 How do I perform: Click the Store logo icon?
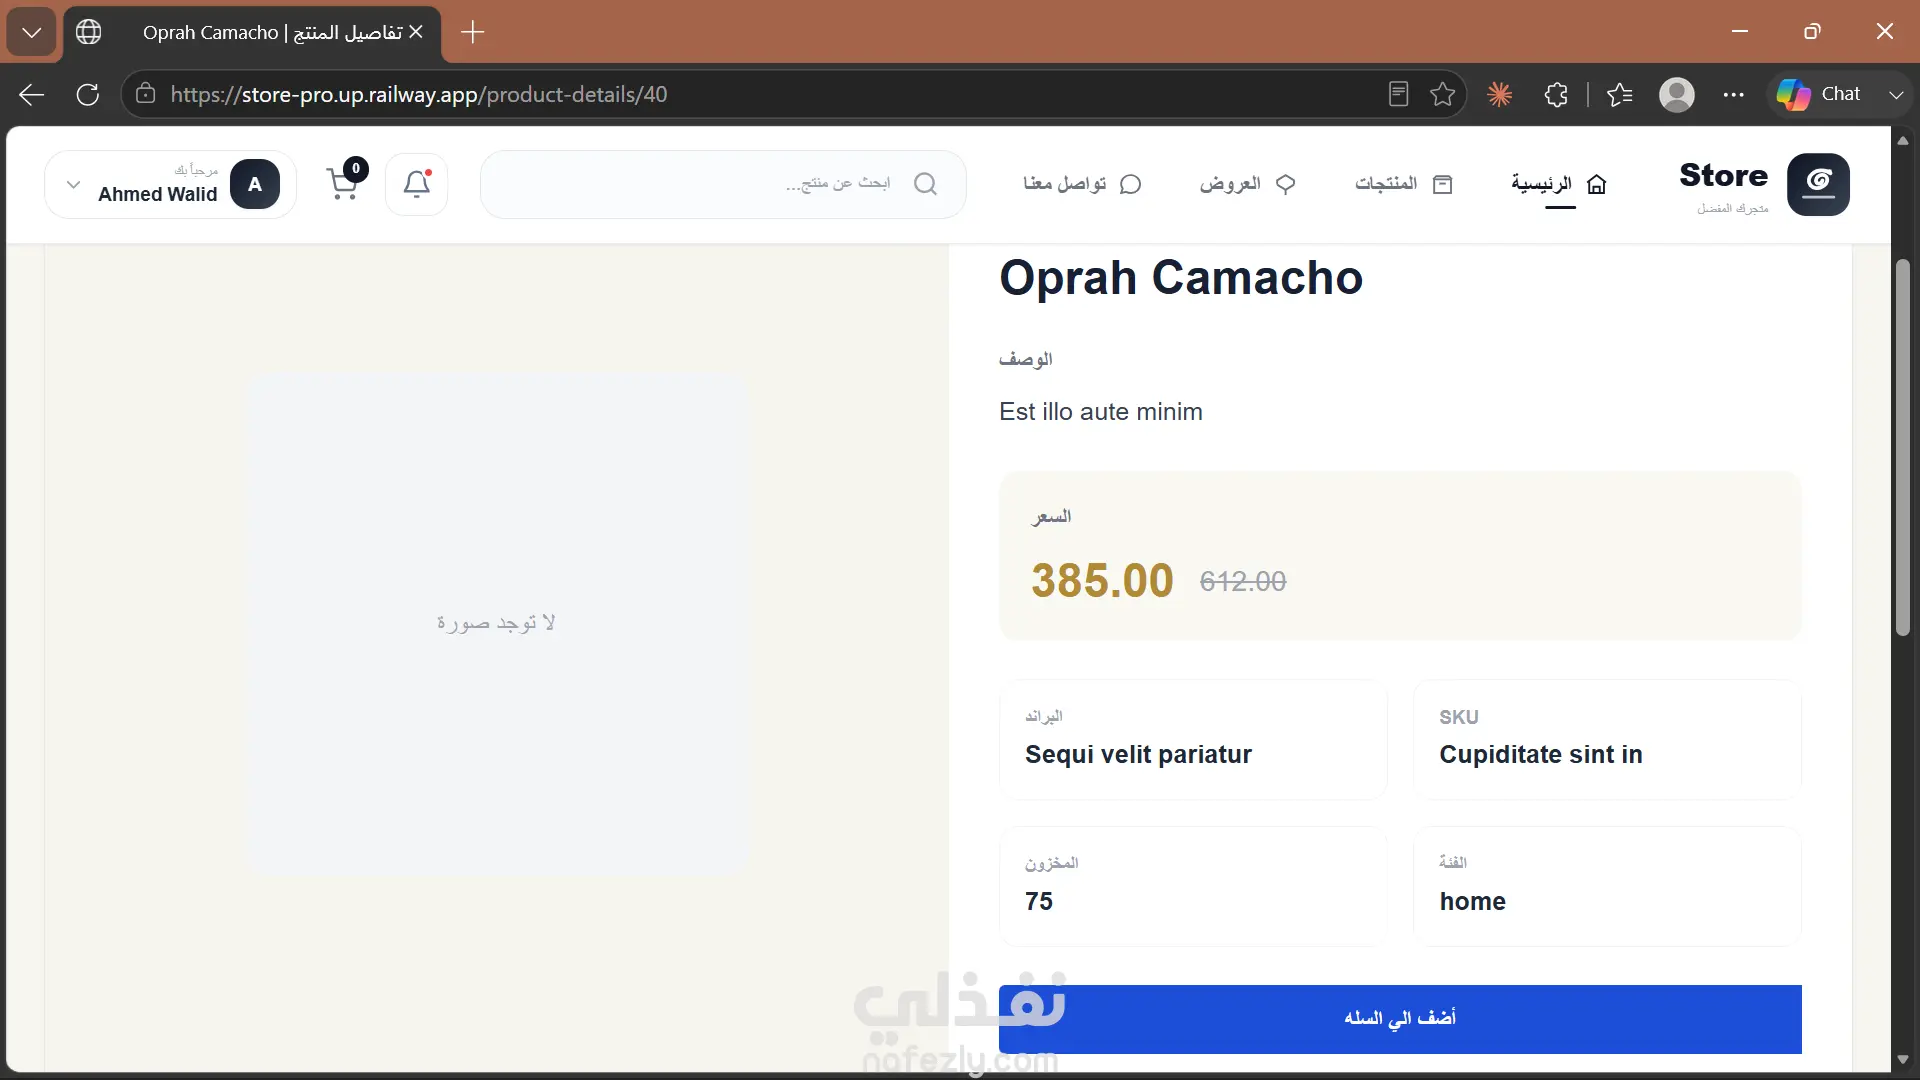pos(1818,184)
